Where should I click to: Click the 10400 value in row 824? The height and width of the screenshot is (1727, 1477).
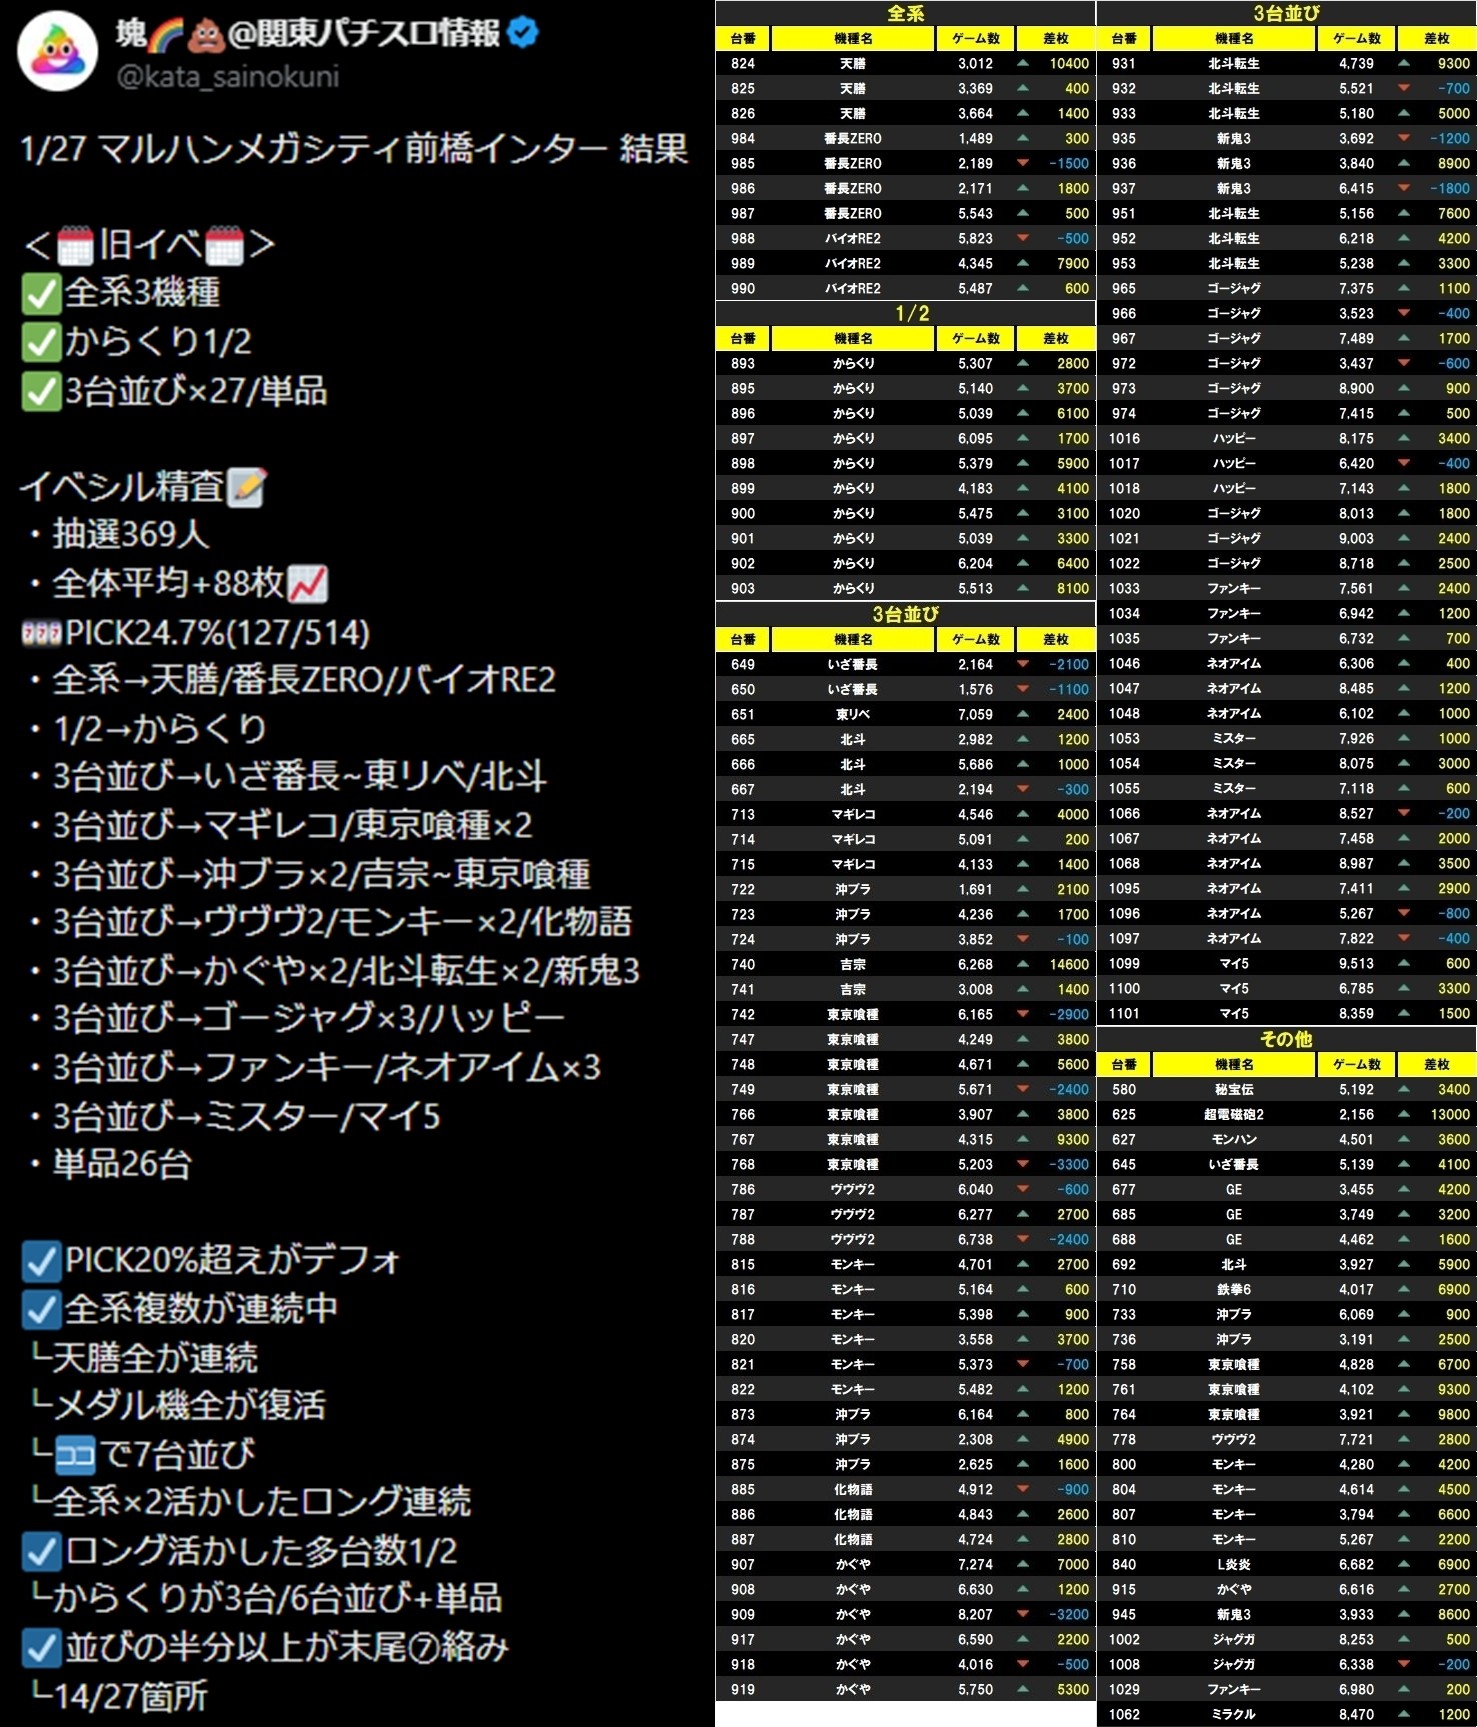click(x=1069, y=63)
